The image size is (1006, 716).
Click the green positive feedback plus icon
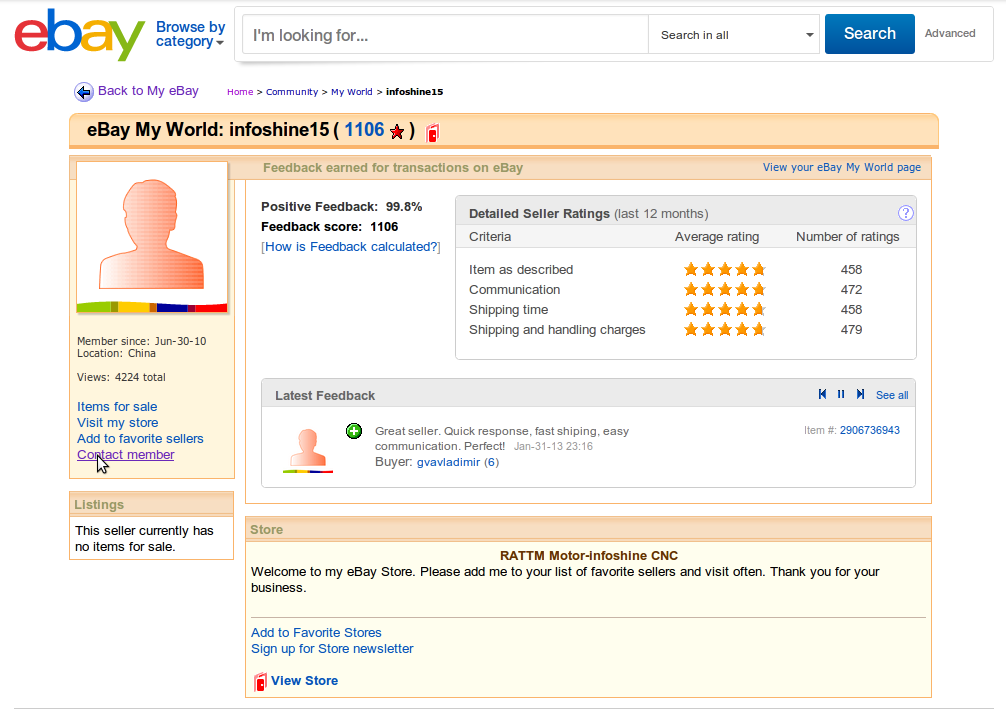tap(354, 431)
